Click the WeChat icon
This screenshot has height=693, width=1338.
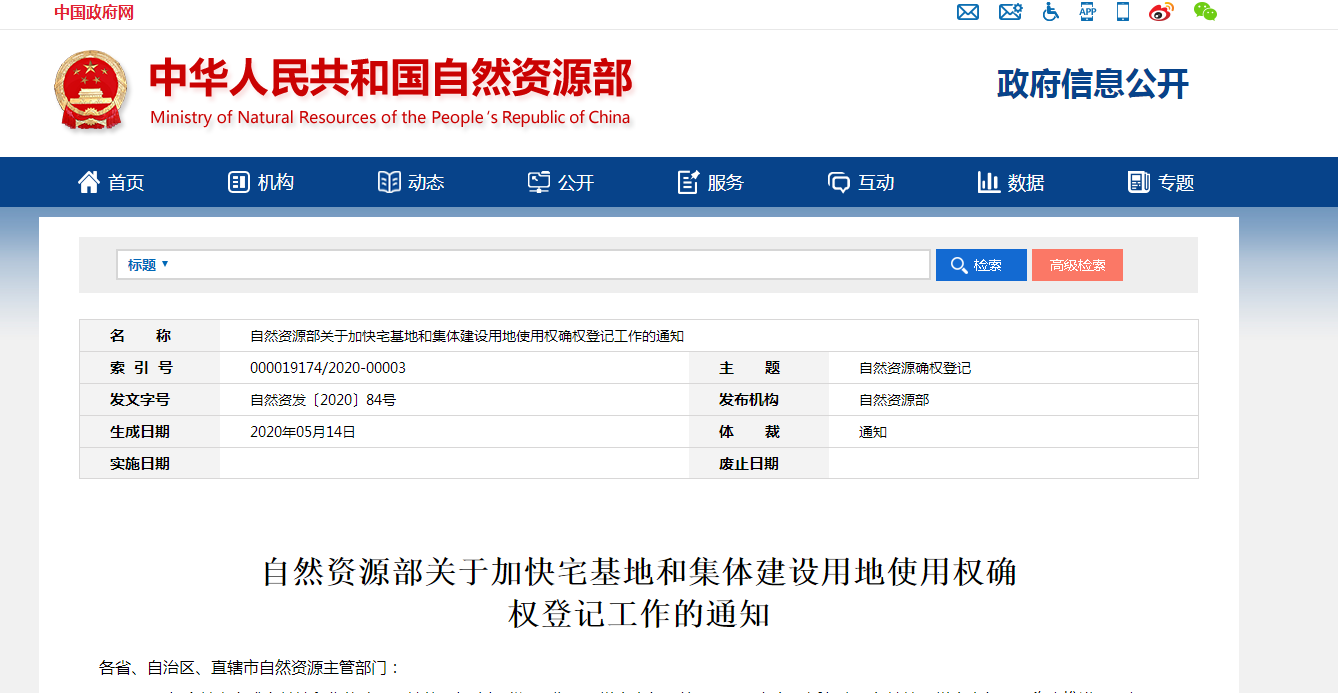(x=1205, y=12)
